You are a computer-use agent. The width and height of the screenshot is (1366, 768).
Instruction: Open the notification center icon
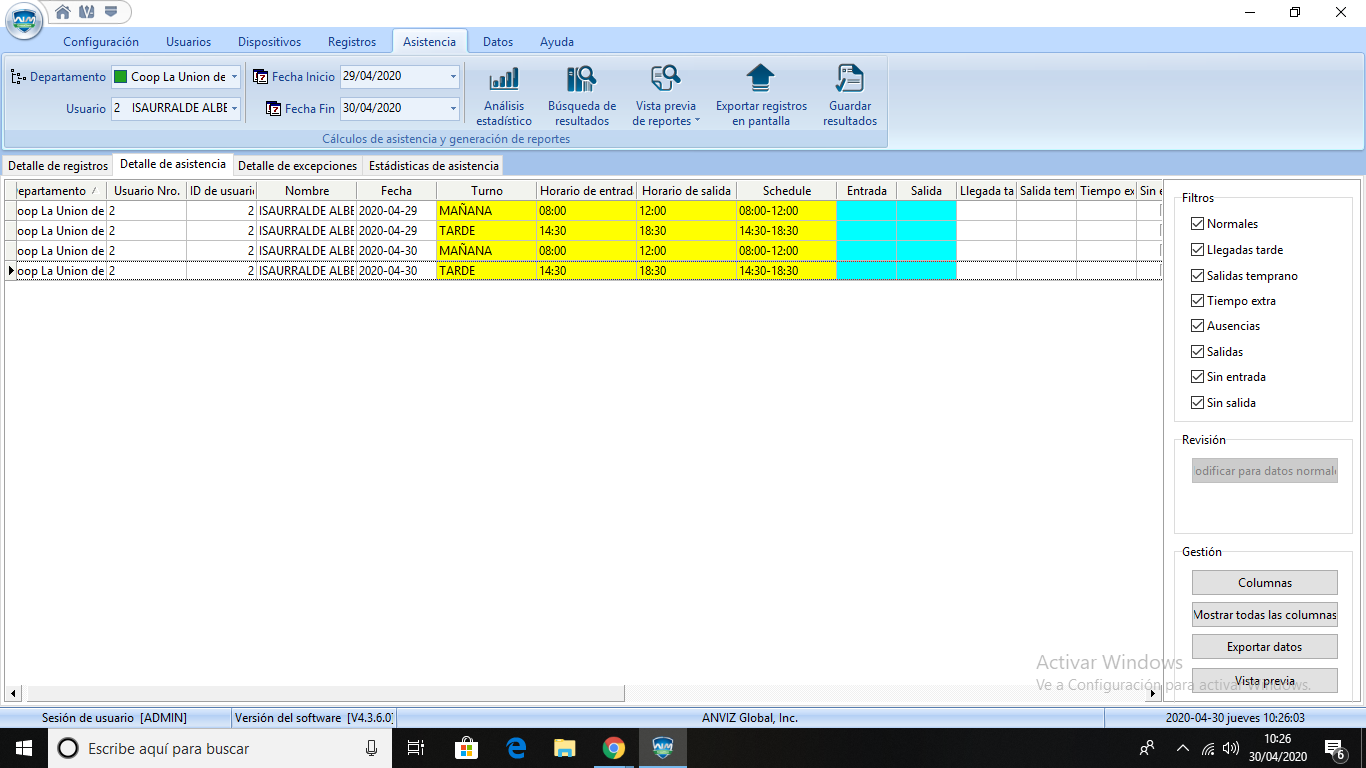point(1334,748)
